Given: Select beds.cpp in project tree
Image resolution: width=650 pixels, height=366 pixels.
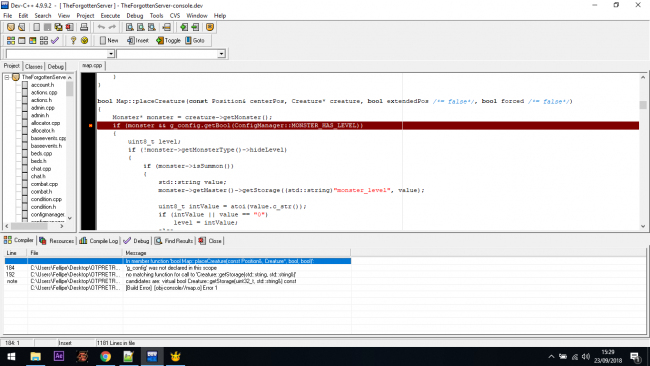Looking at the screenshot, I should coord(41,153).
